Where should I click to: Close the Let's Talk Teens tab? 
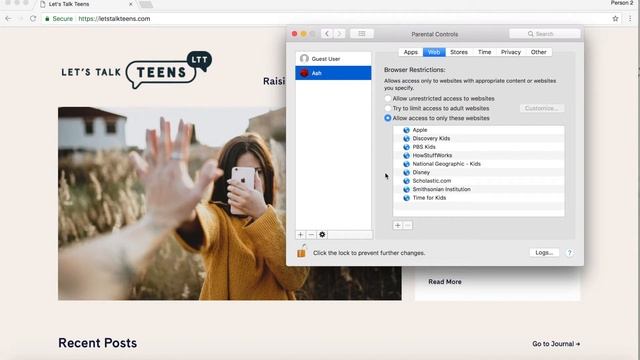[131, 4]
